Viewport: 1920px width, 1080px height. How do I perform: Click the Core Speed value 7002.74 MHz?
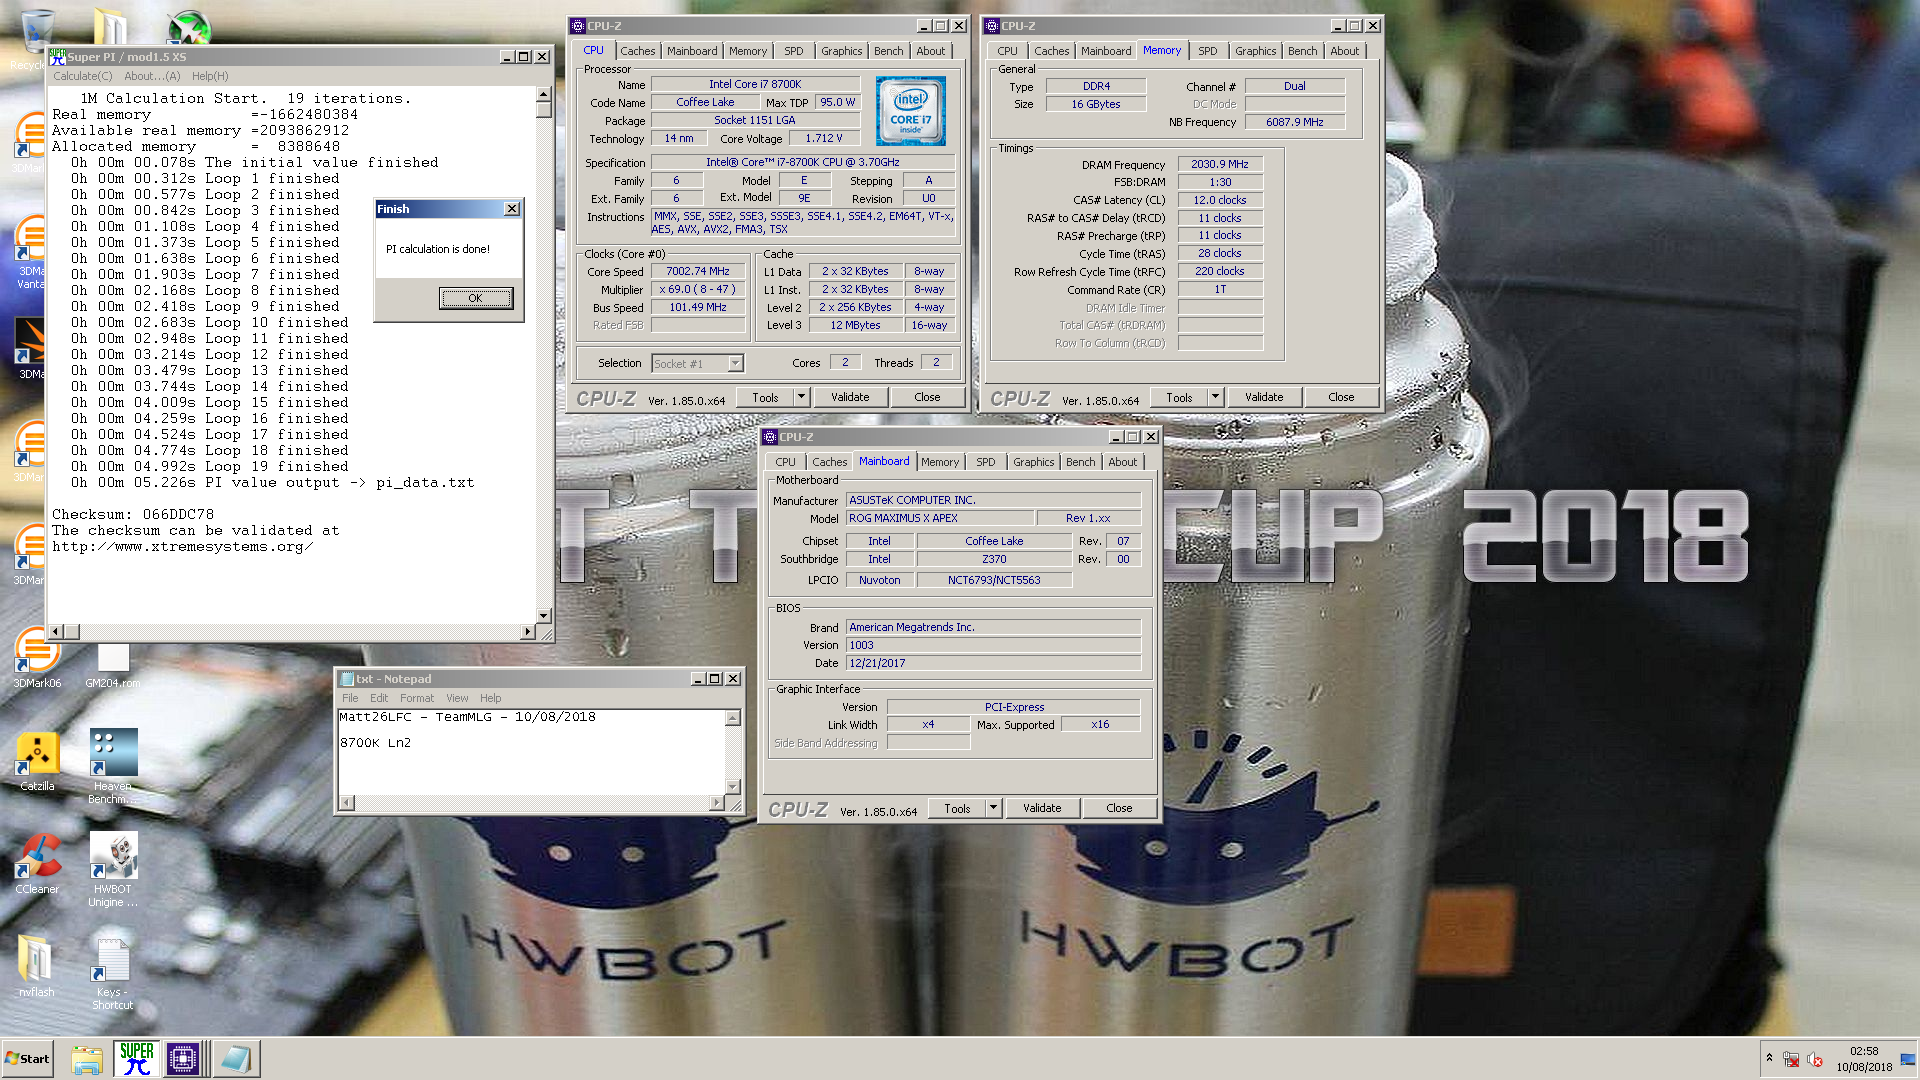[698, 271]
